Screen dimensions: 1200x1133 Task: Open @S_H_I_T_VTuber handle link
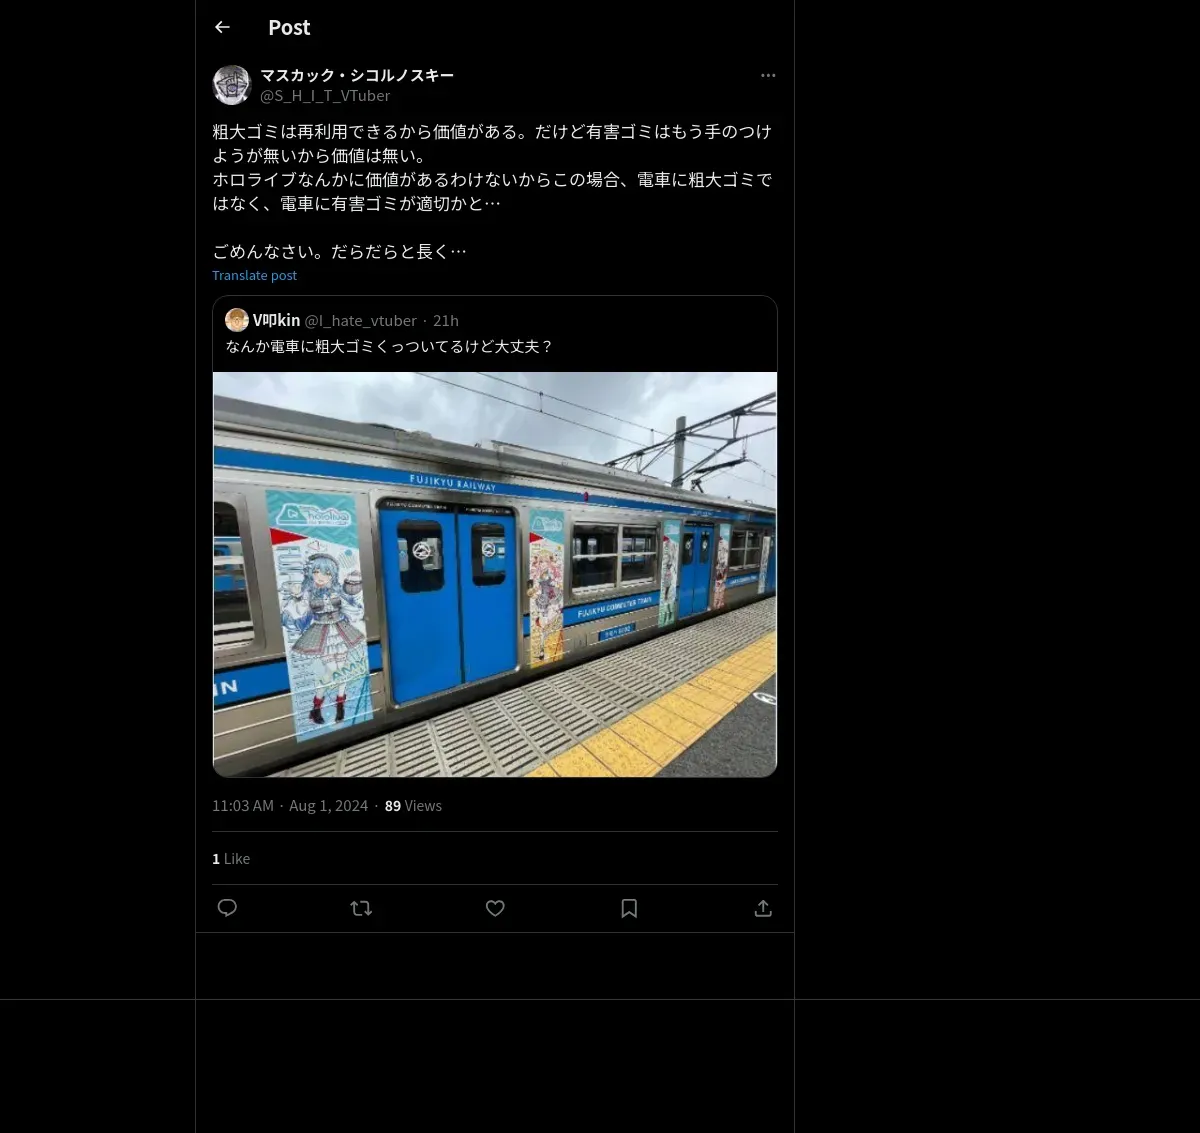[x=325, y=96]
